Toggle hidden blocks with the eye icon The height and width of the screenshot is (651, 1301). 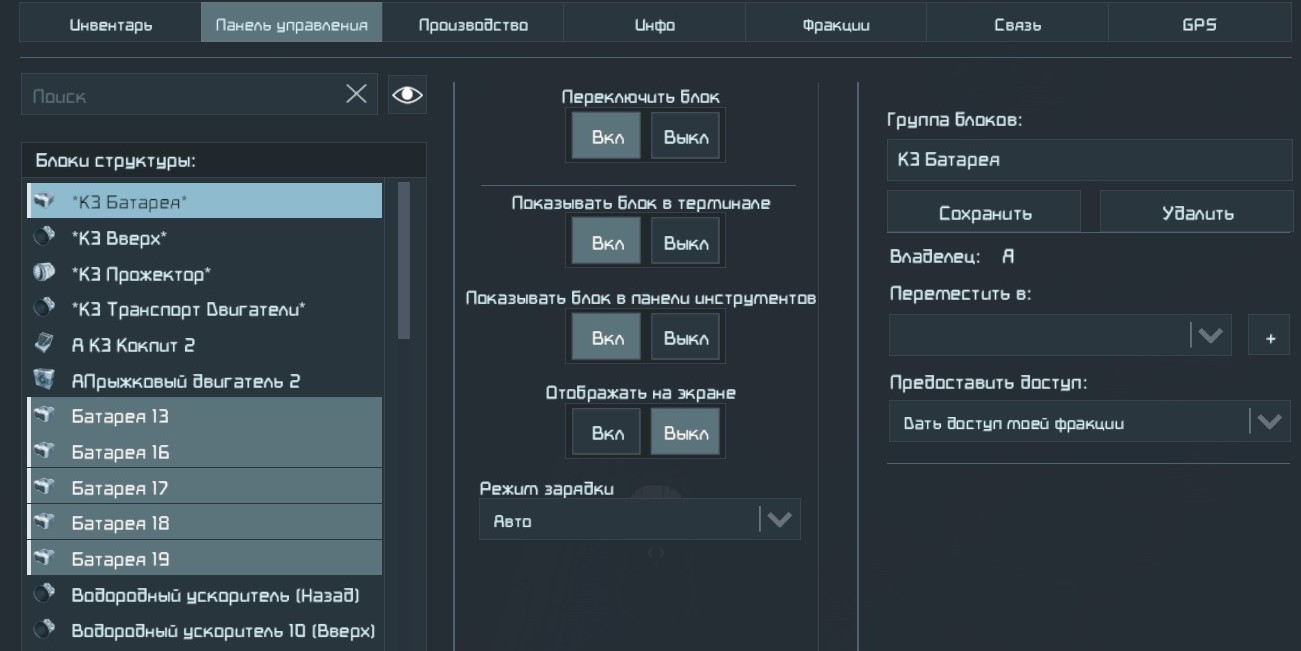pyautogui.click(x=406, y=94)
